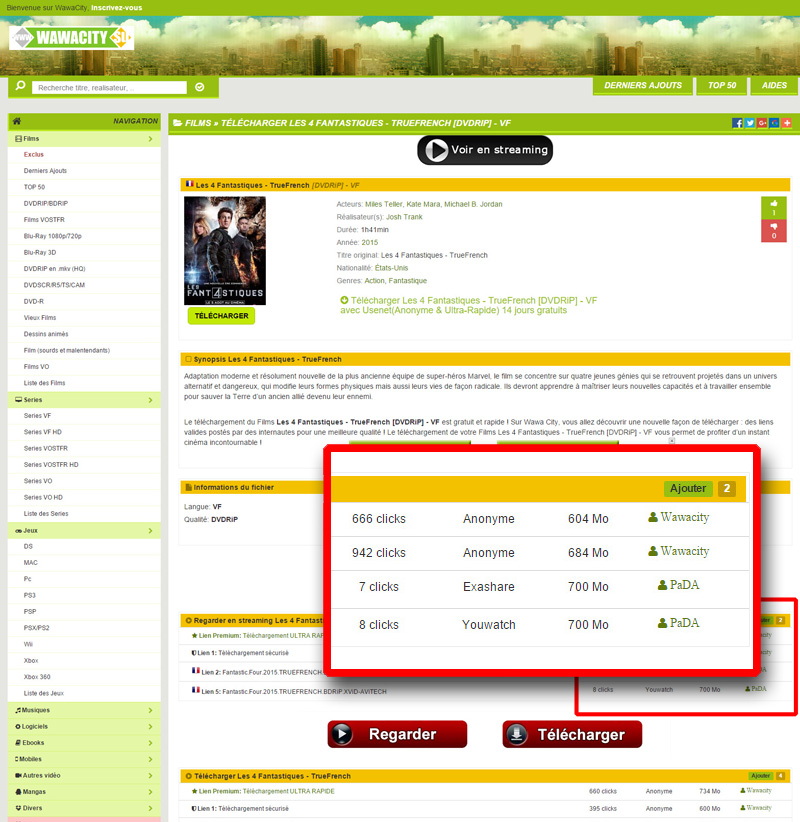Click into the search title field
Screen dimensions: 800x822
tap(109, 88)
